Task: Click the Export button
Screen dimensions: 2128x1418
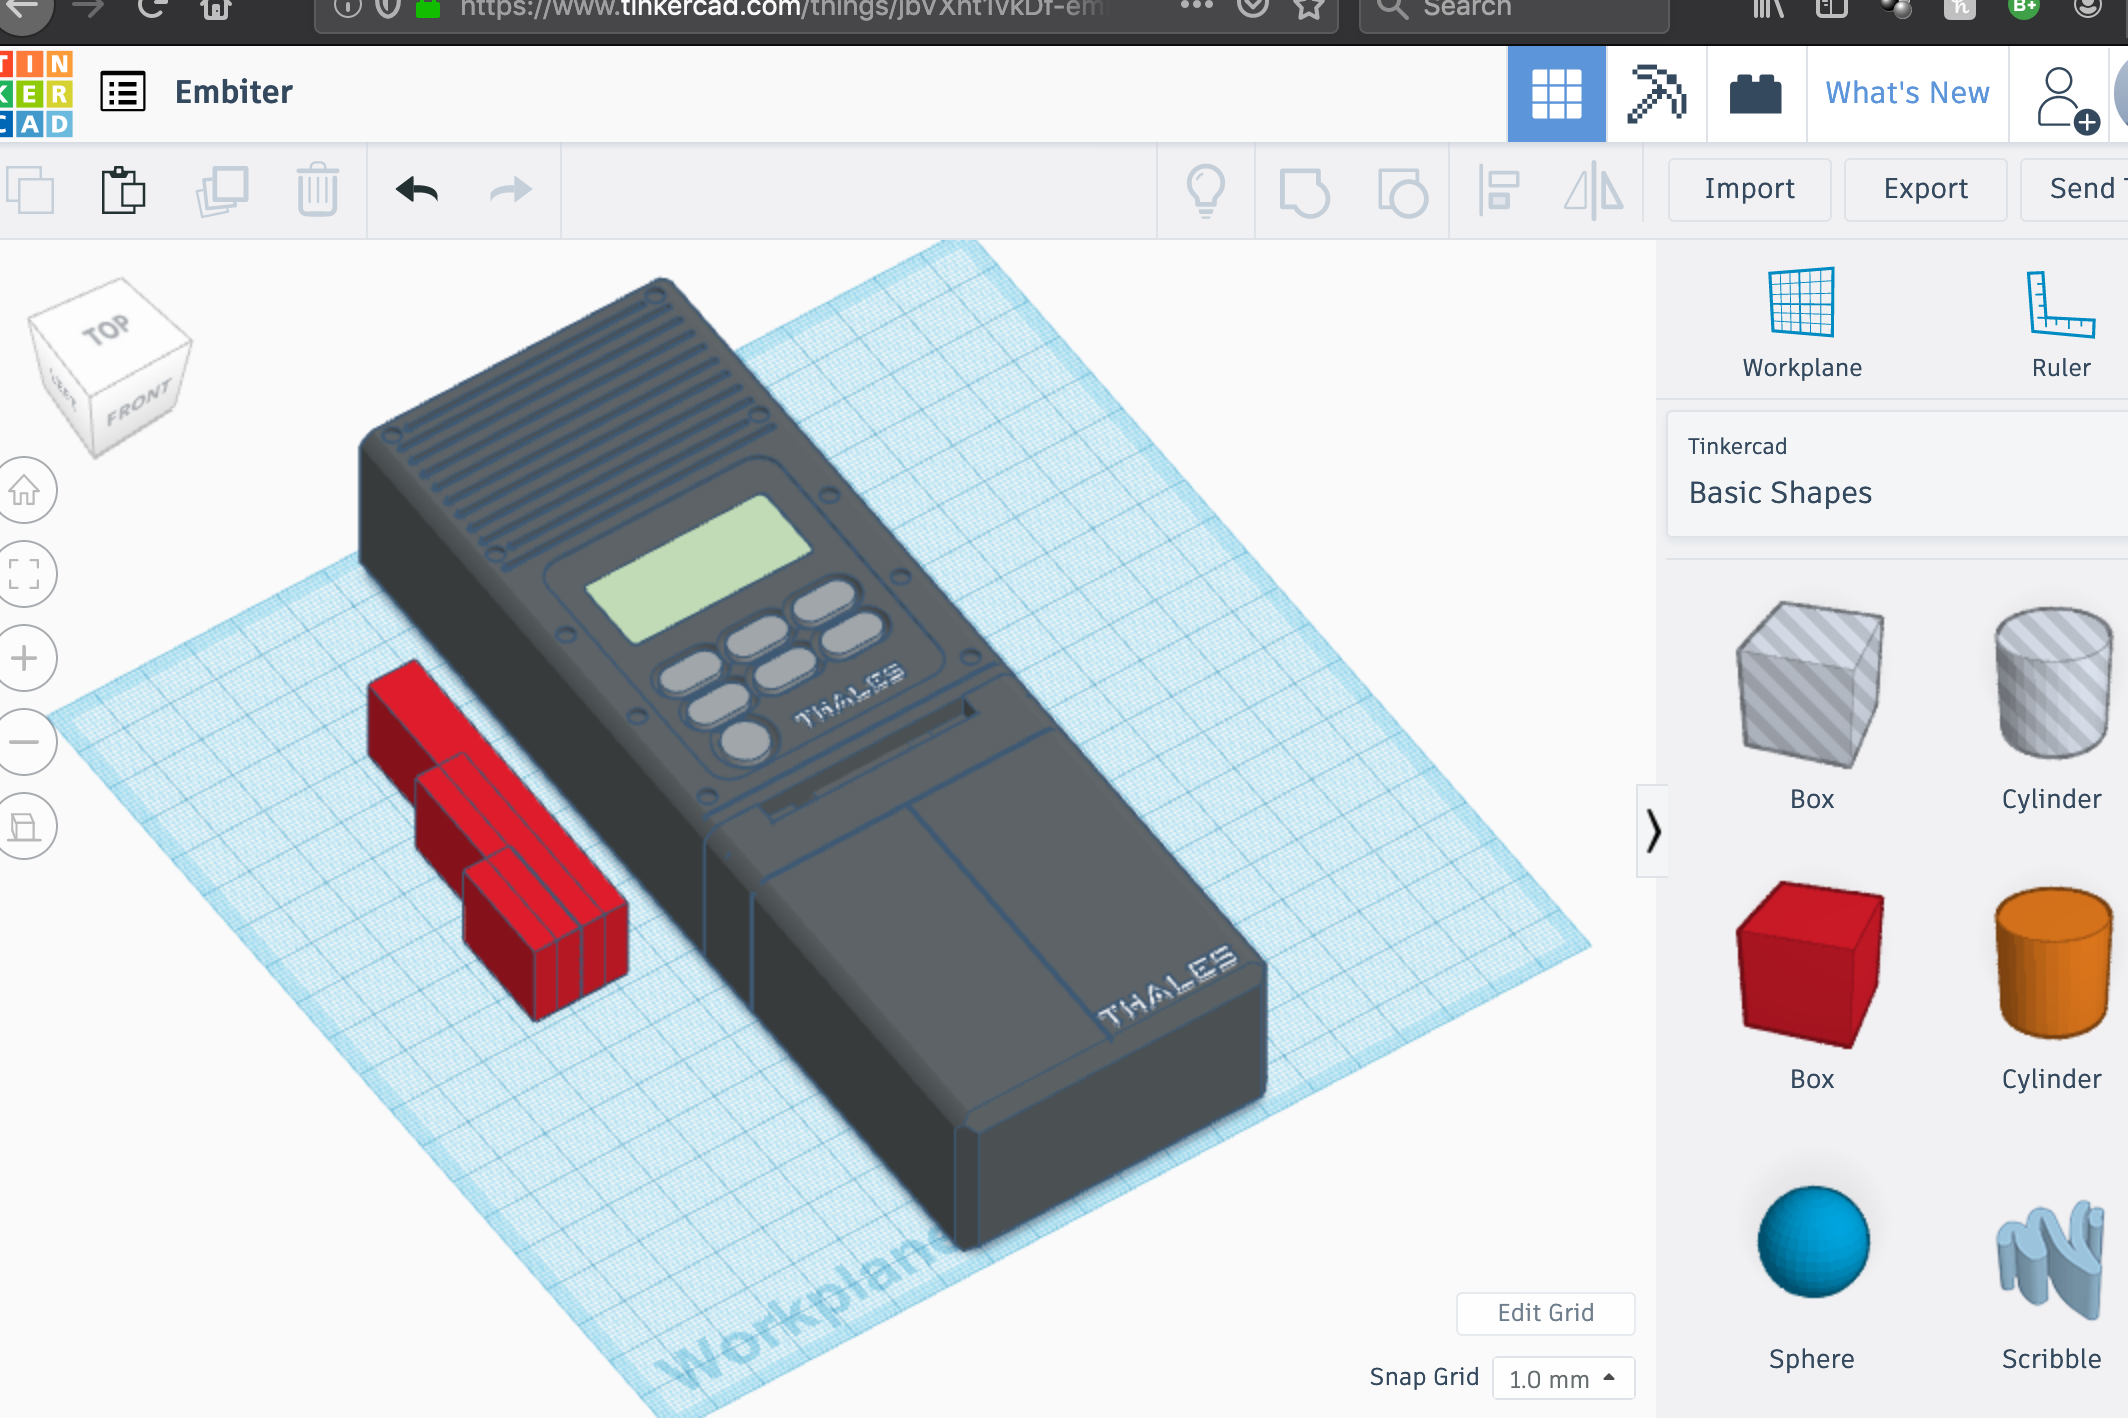Action: coord(1925,189)
